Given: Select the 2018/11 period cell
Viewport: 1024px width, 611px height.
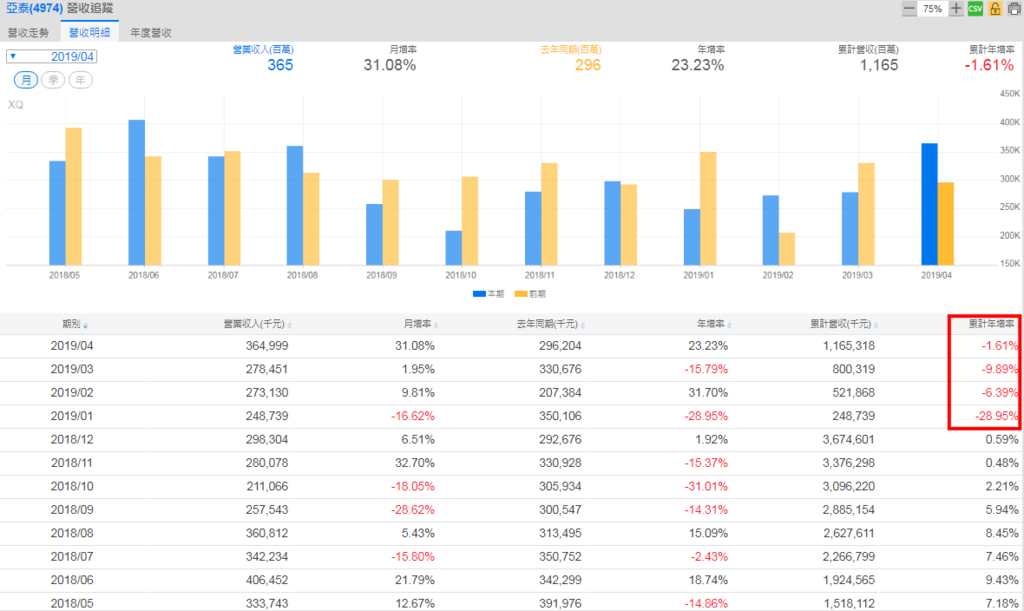Looking at the screenshot, I should (x=72, y=463).
